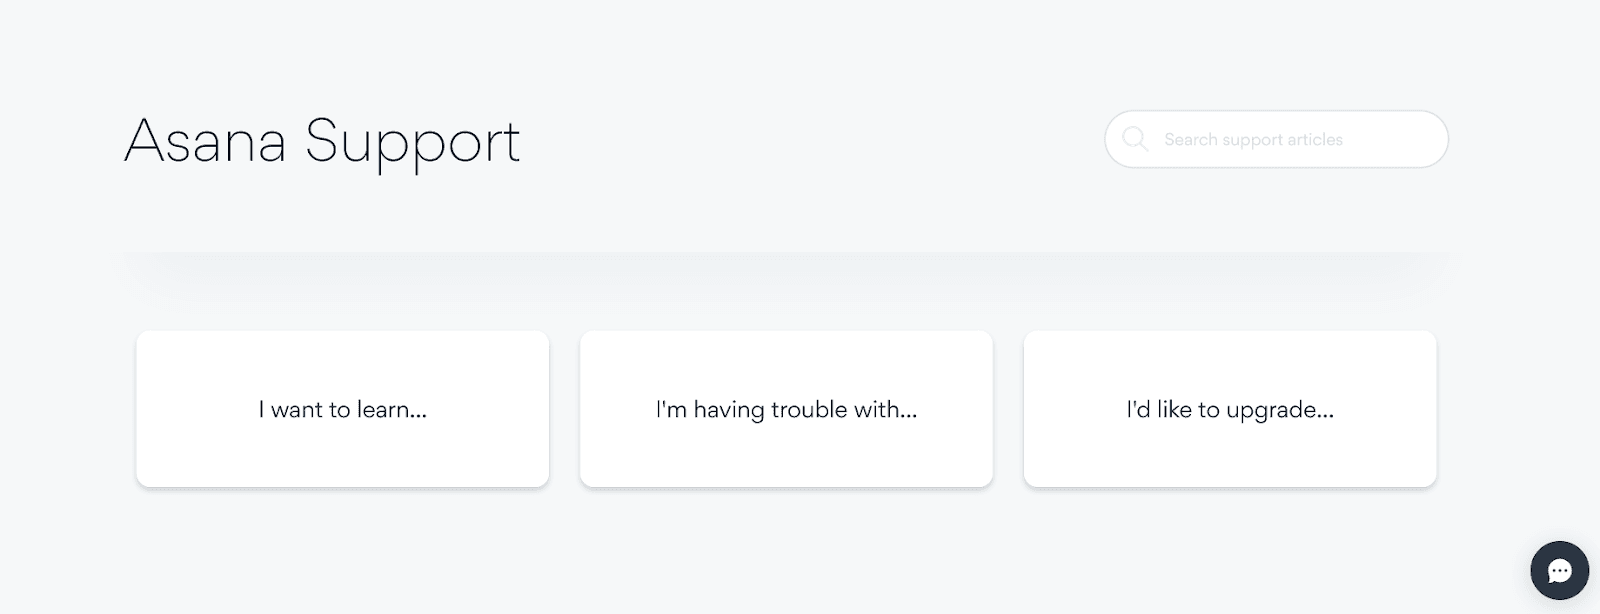Click the dark round messenger button
This screenshot has height=614, width=1600.
pos(1559,570)
